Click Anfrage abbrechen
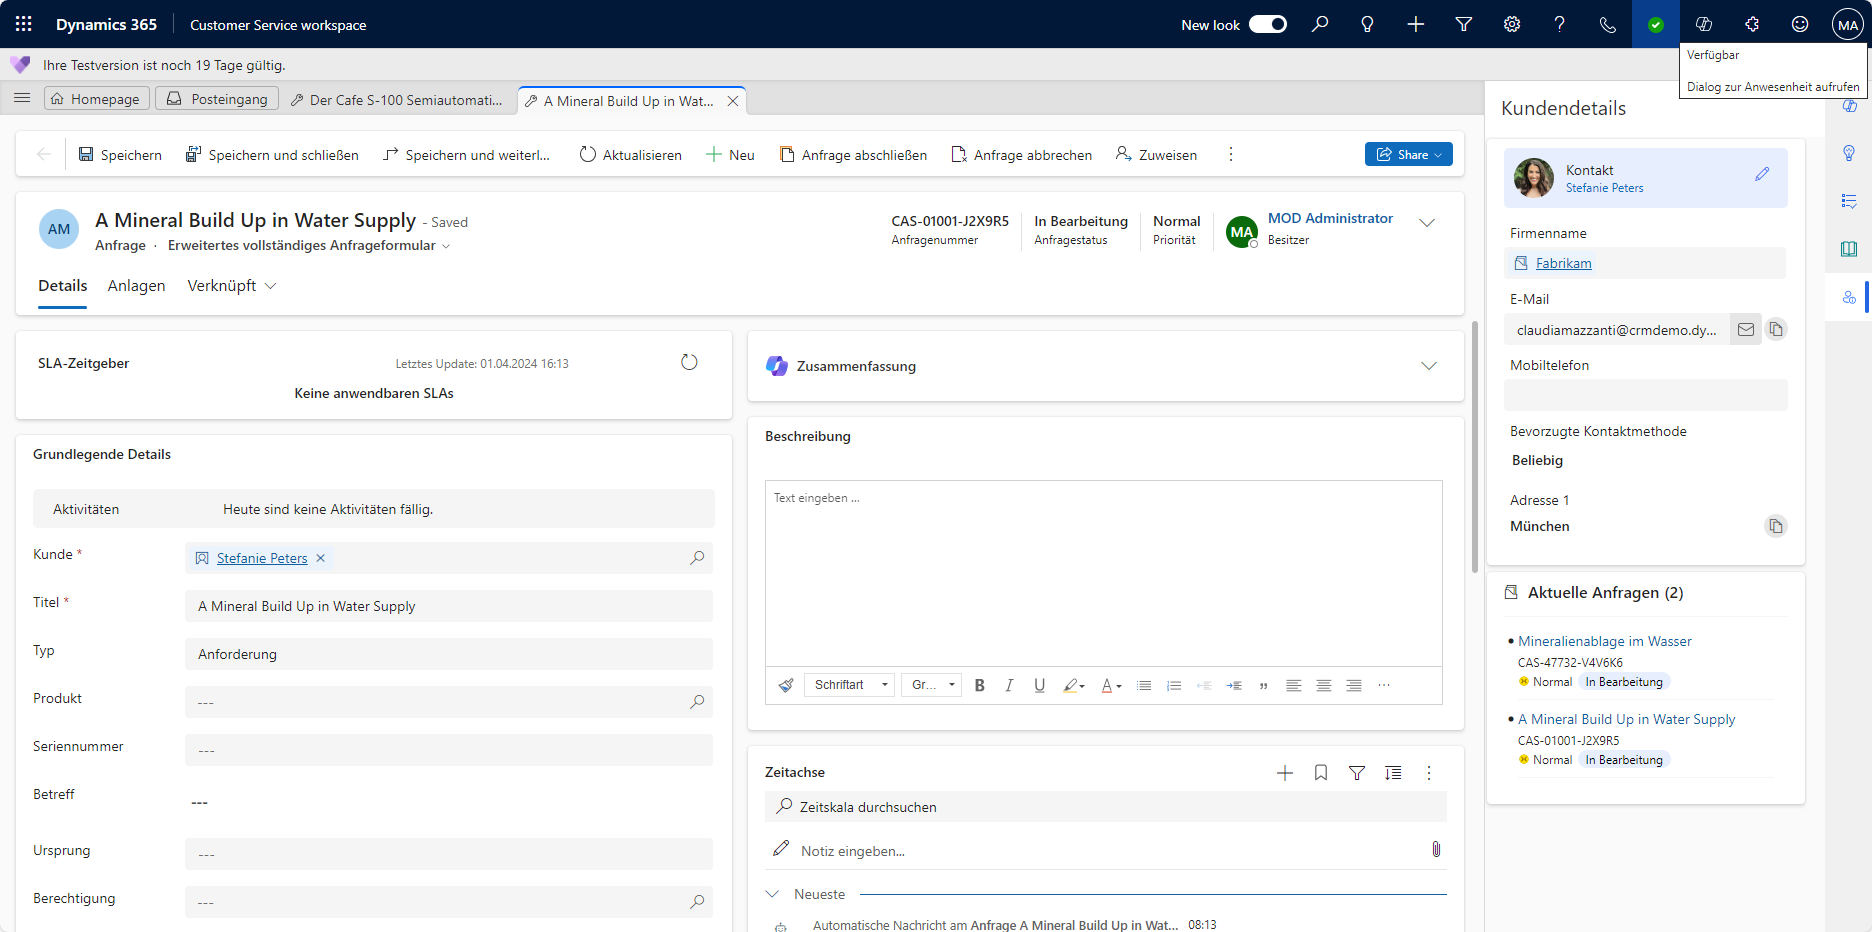Screen dimensions: 1872x932 1021,155
